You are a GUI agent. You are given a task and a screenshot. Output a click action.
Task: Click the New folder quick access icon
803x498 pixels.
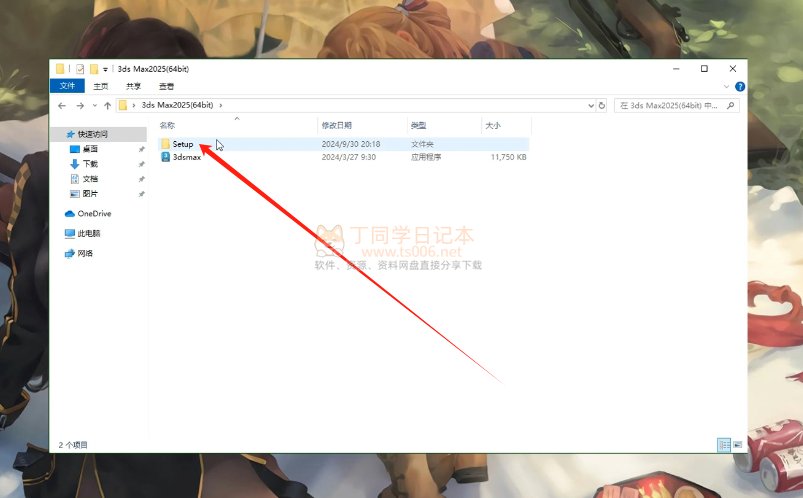[94, 69]
